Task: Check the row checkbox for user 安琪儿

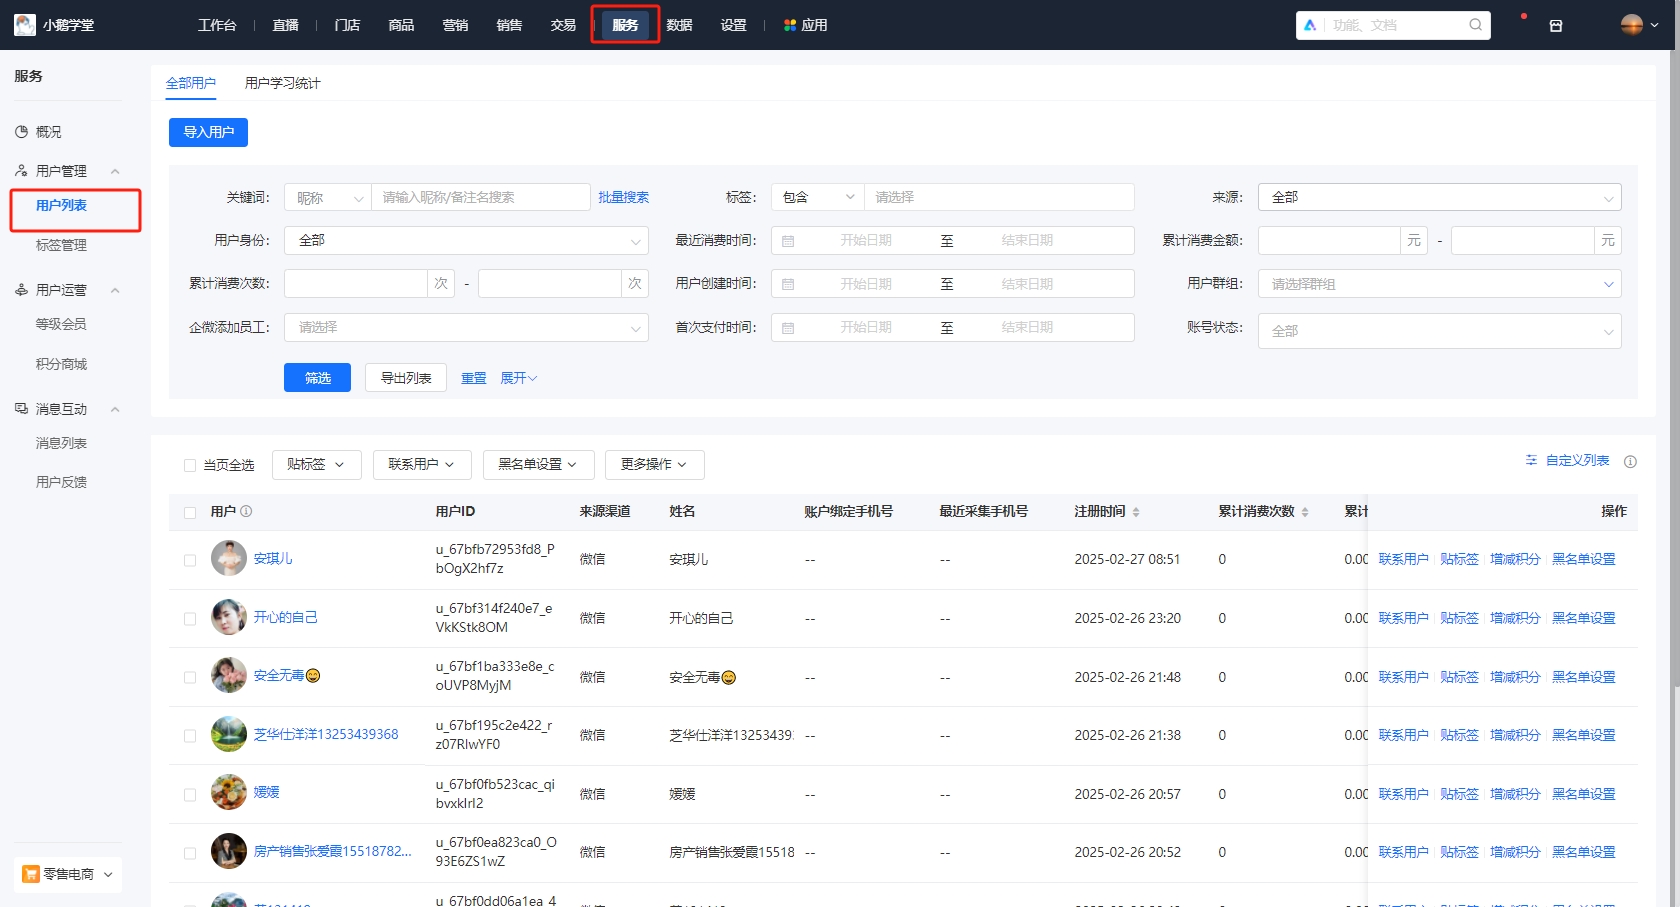Action: point(190,559)
